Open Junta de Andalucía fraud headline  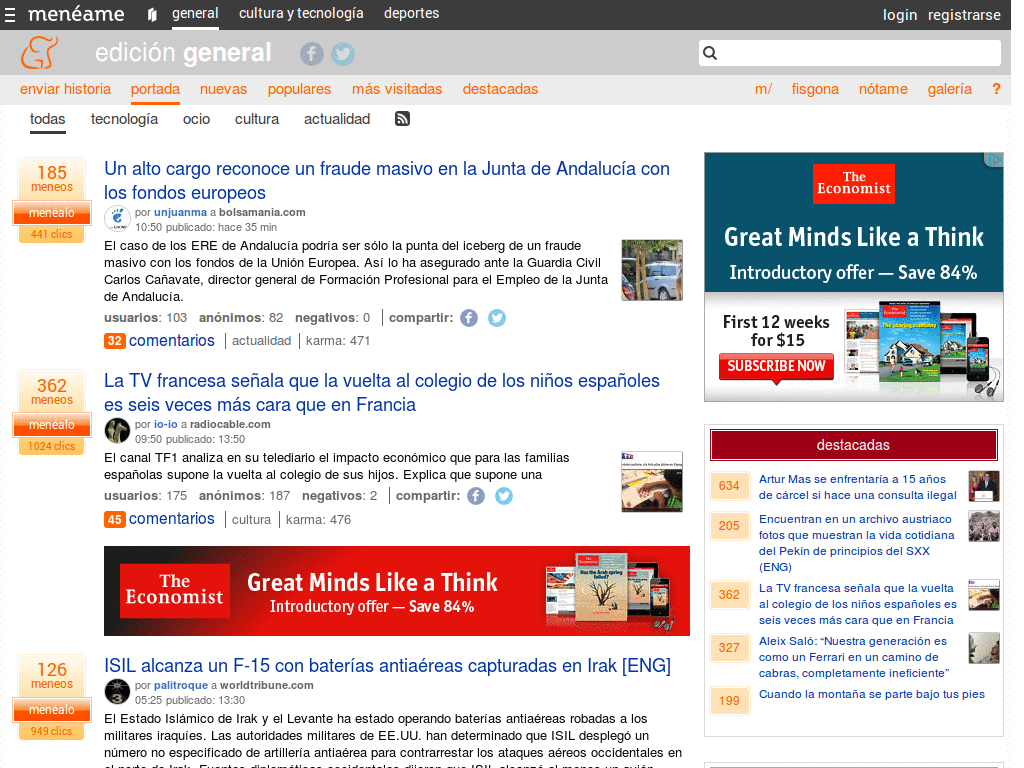[x=387, y=180]
